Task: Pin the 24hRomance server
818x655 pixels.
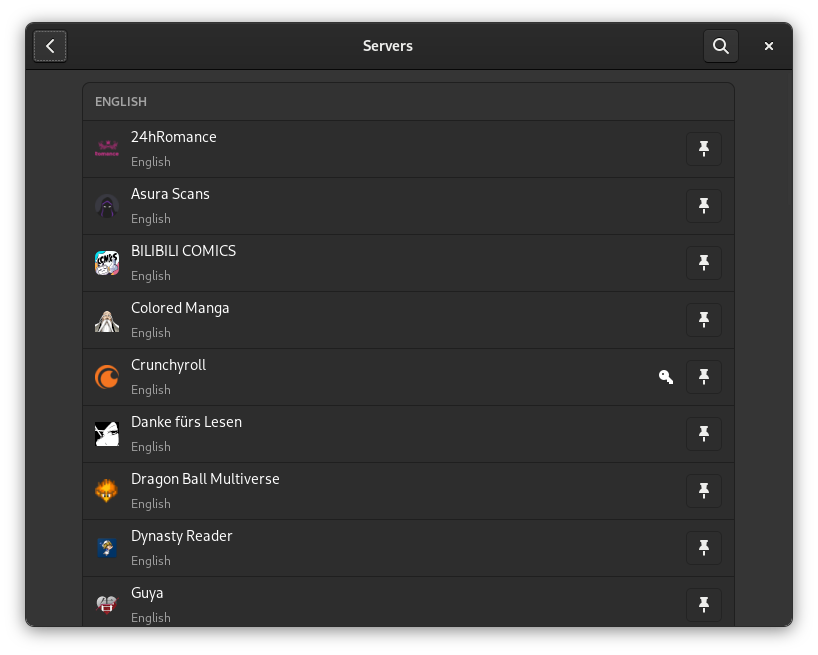Action: click(x=704, y=149)
